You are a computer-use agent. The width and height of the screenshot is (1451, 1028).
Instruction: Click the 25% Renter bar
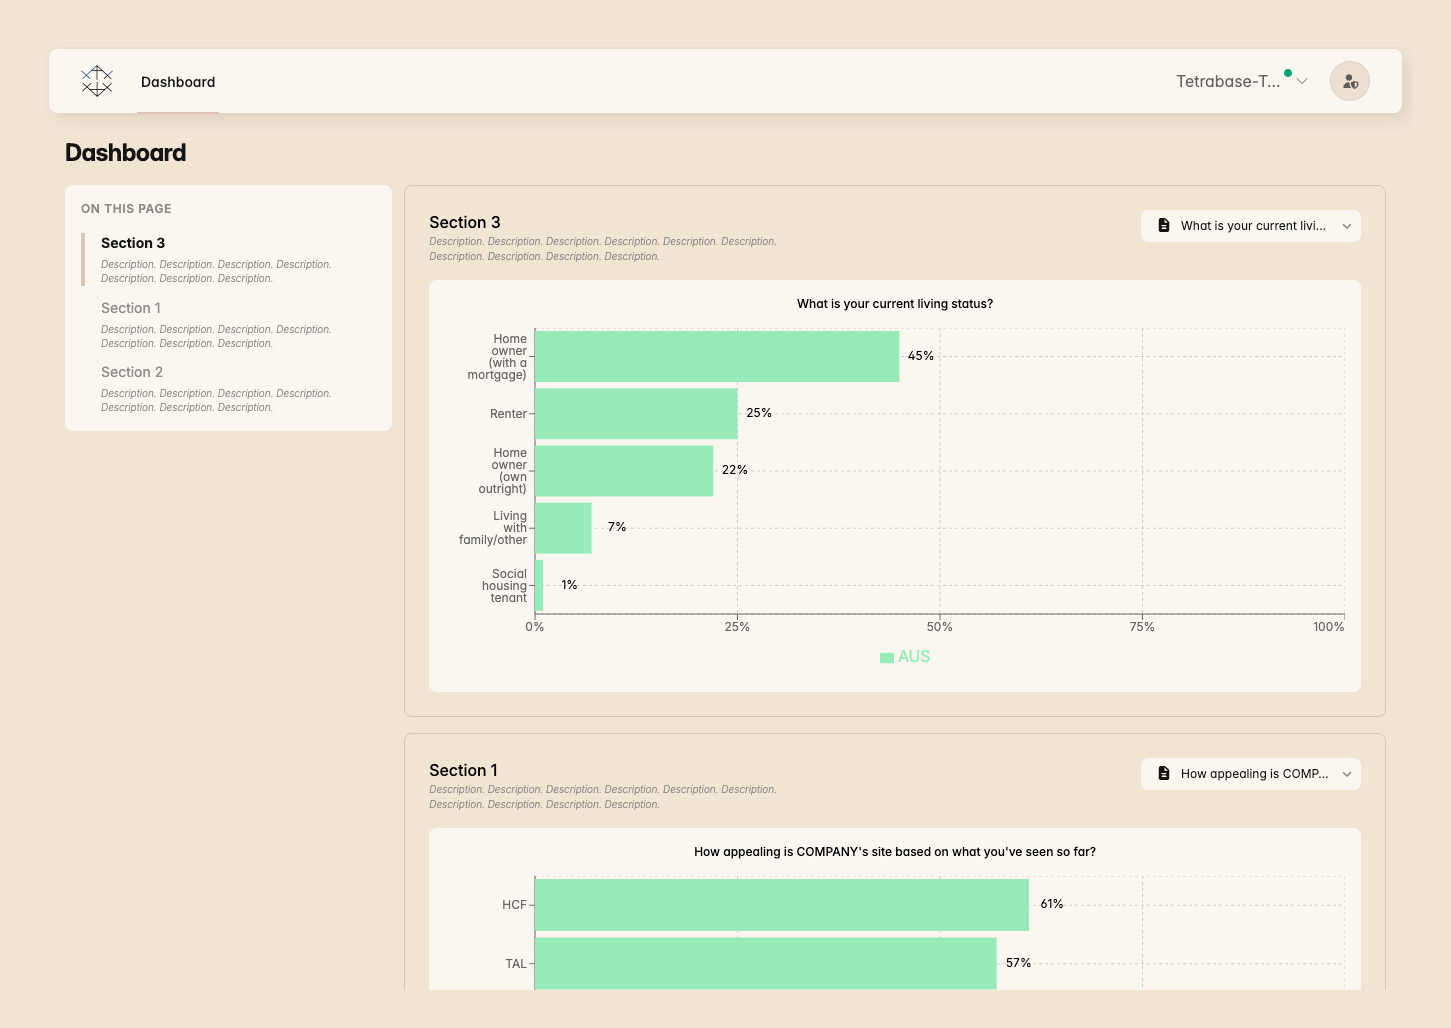coord(636,414)
